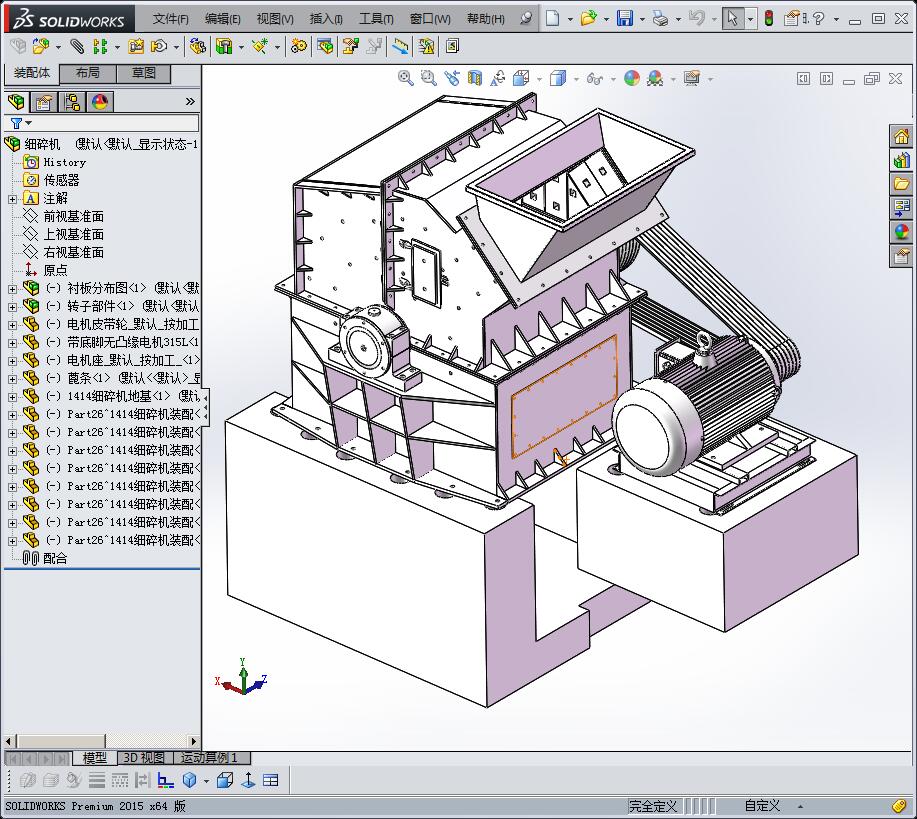
Task: Switch to the ConfigurationManager tab icon
Action: (71, 102)
